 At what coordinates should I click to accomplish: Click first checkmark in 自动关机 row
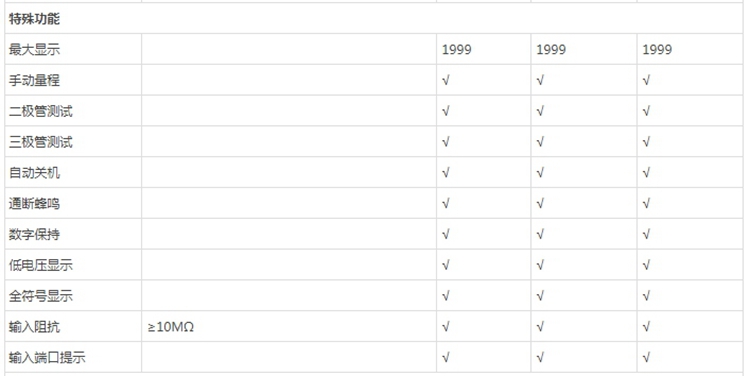pyautogui.click(x=446, y=173)
